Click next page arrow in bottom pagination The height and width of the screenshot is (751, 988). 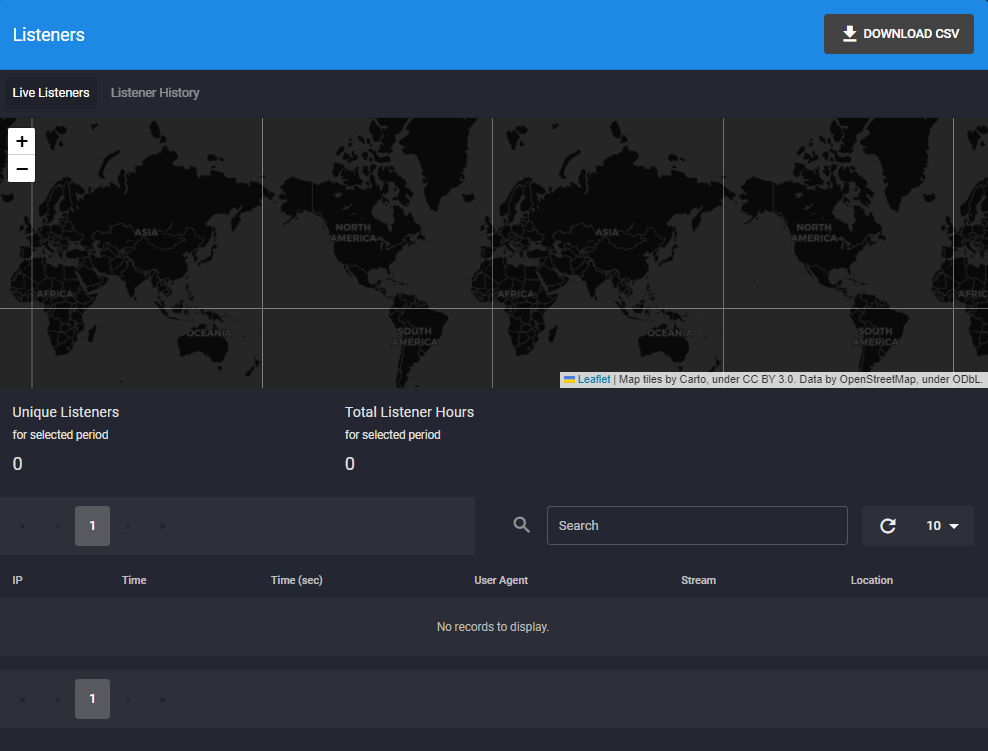128,699
